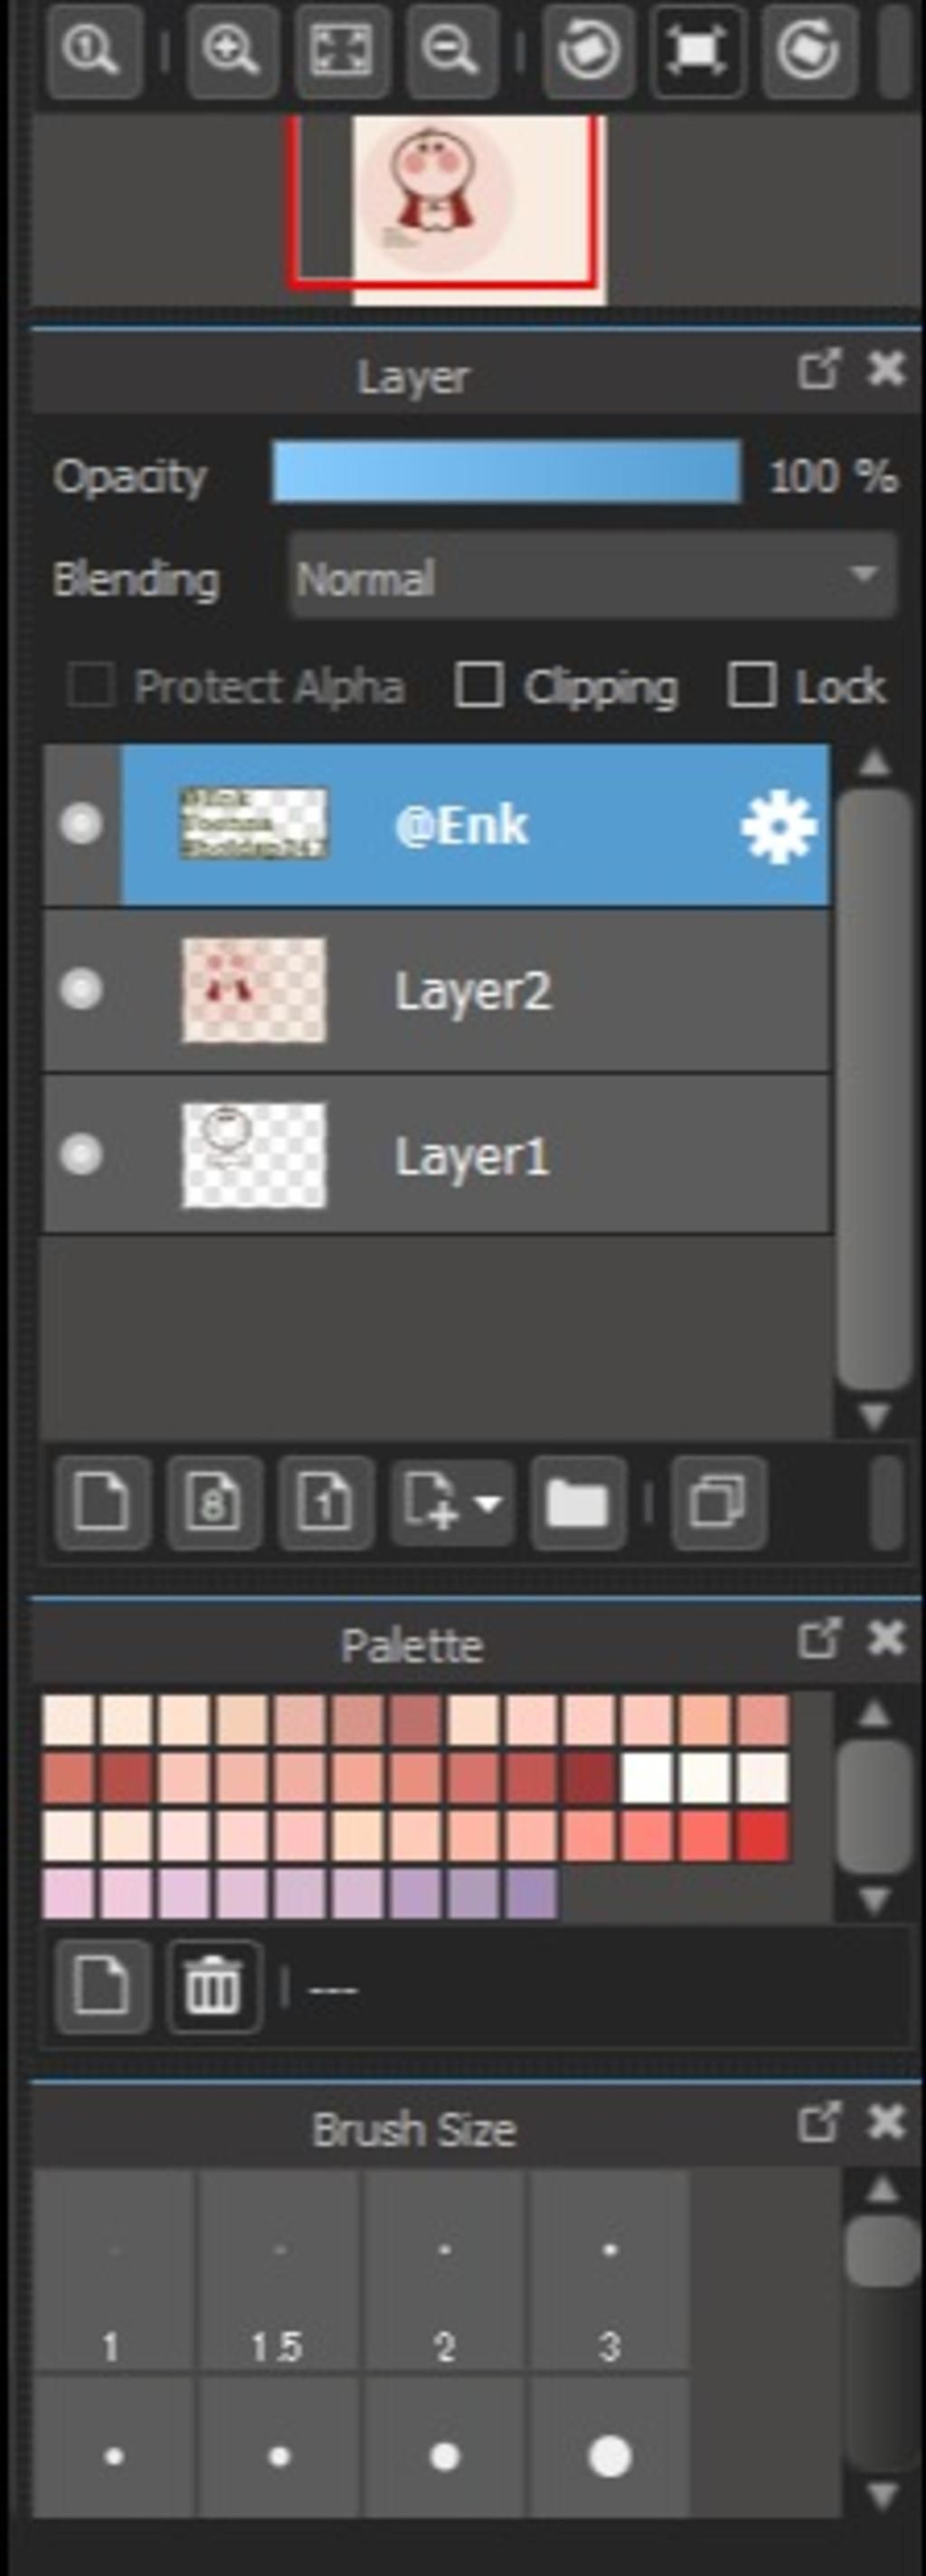This screenshot has width=926, height=2576.
Task: Select the Layer1 row
Action: click(436, 1155)
